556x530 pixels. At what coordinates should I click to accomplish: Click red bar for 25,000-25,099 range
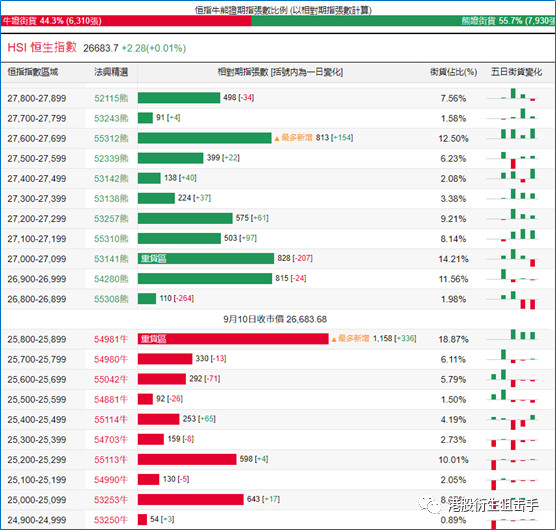coord(191,500)
